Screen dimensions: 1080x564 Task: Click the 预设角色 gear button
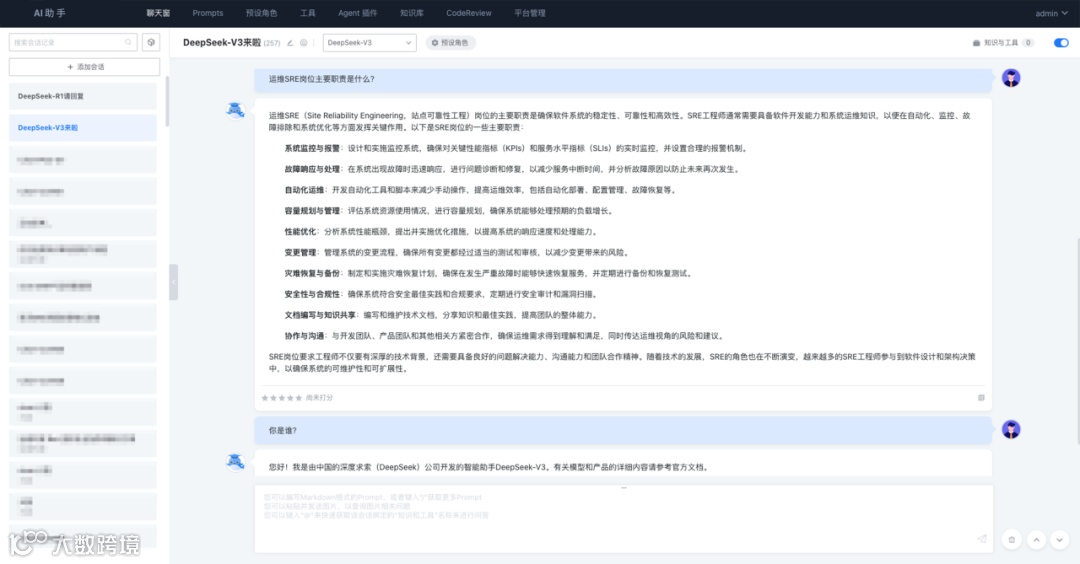pyautogui.click(x=450, y=43)
